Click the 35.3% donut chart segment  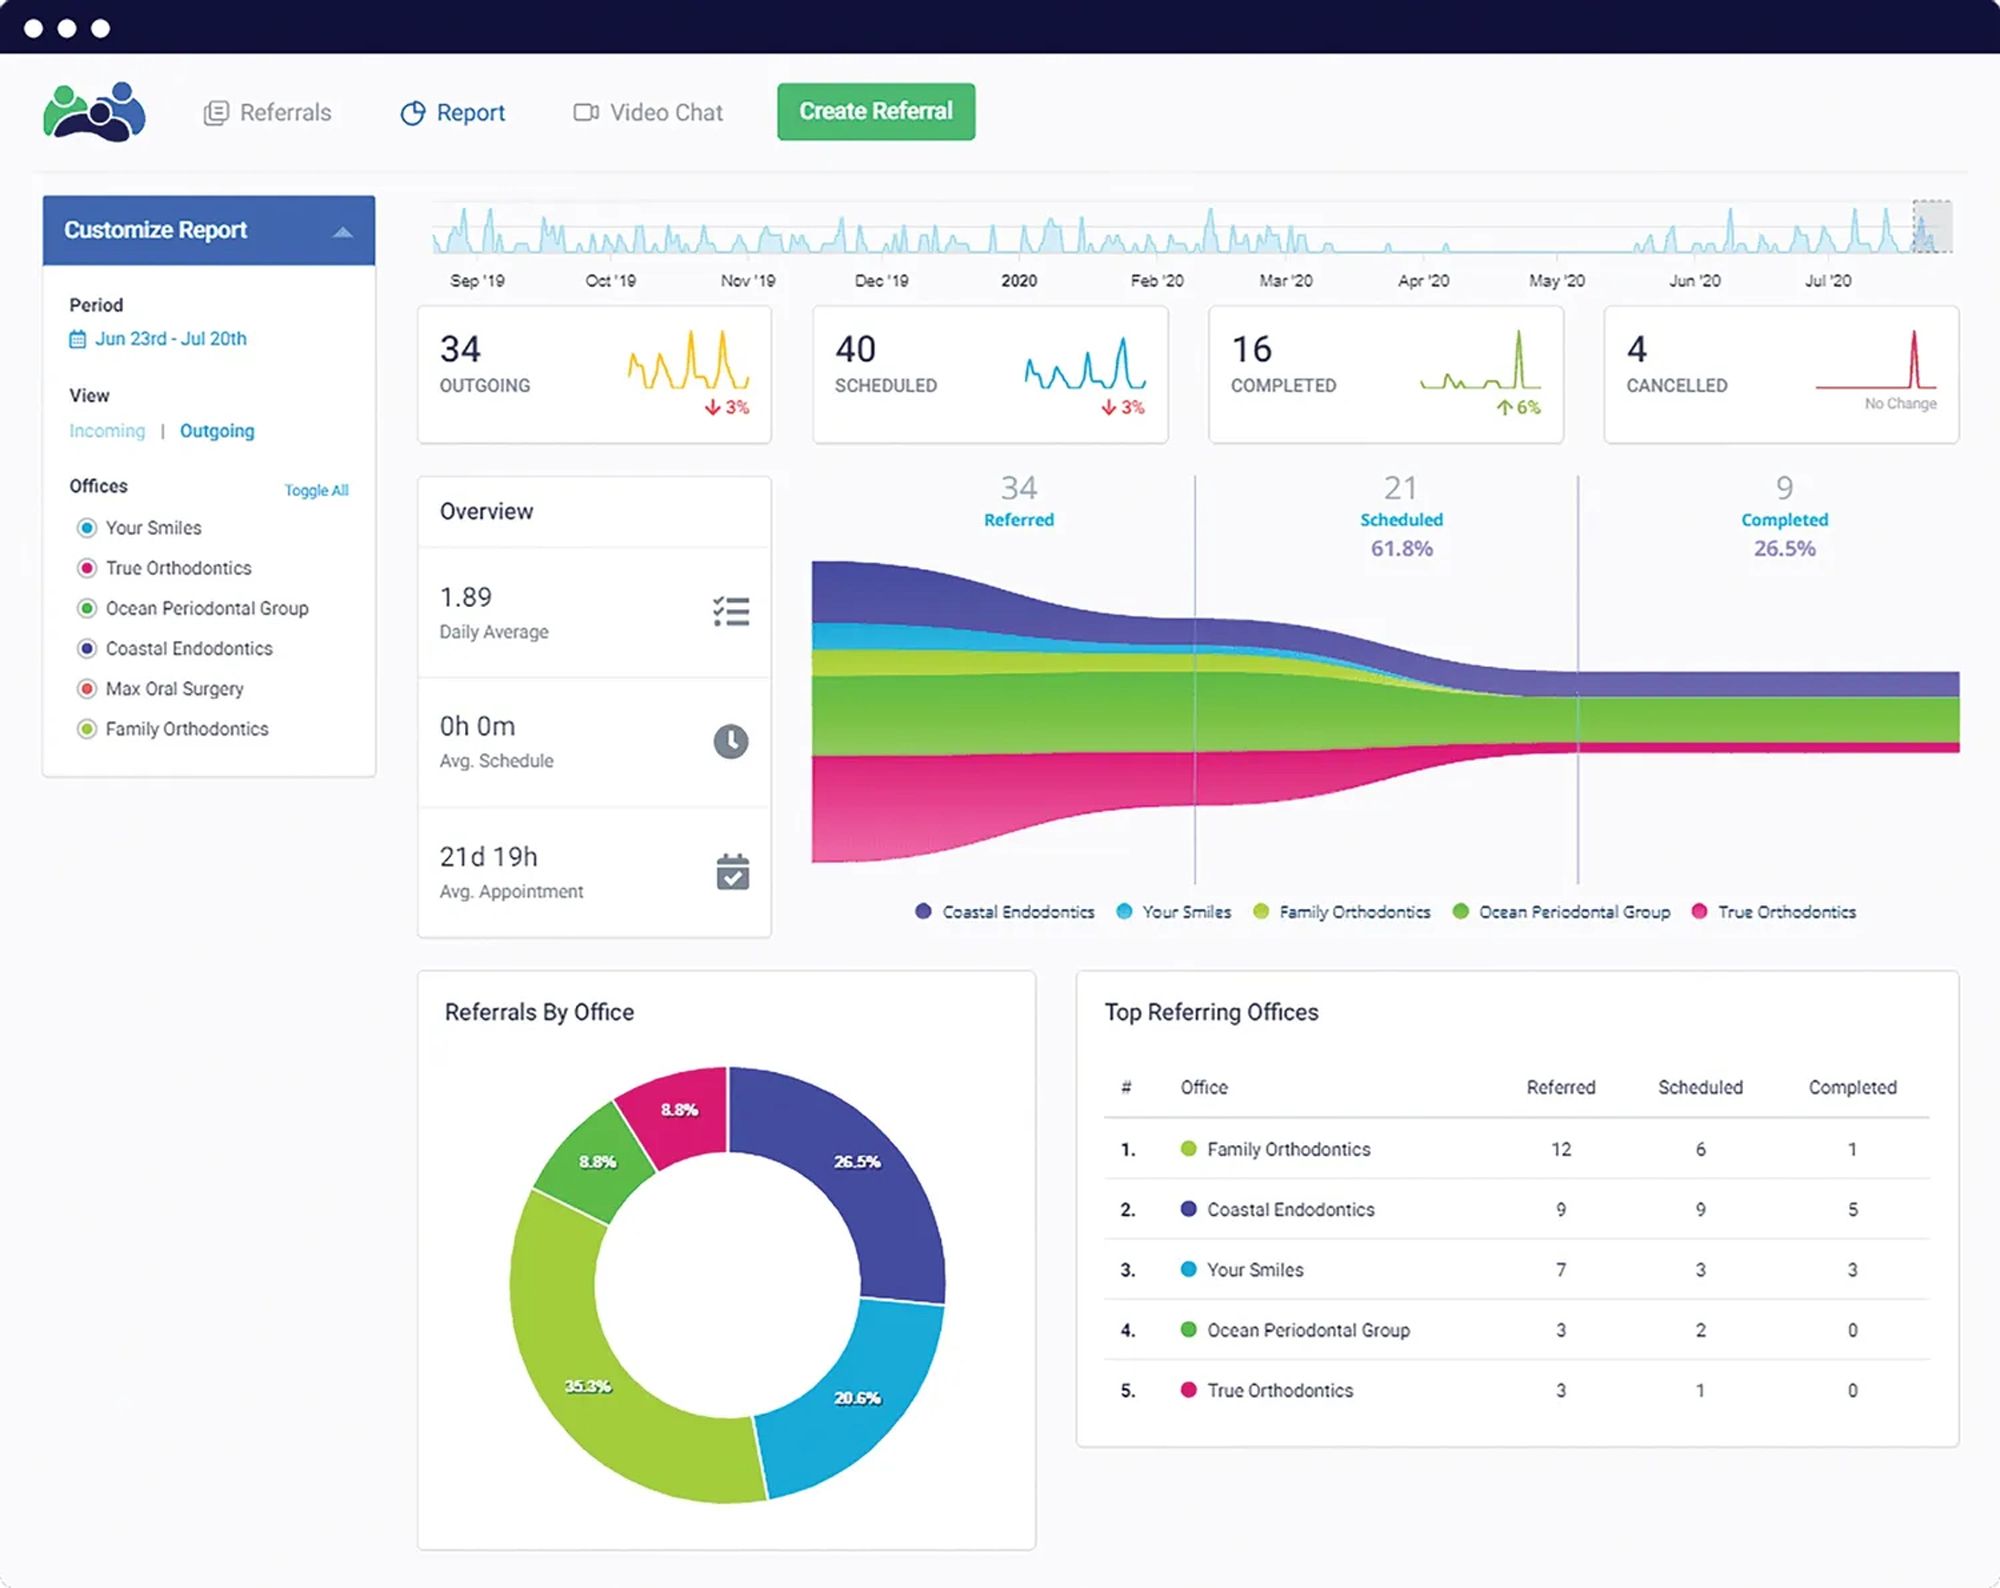[588, 1386]
